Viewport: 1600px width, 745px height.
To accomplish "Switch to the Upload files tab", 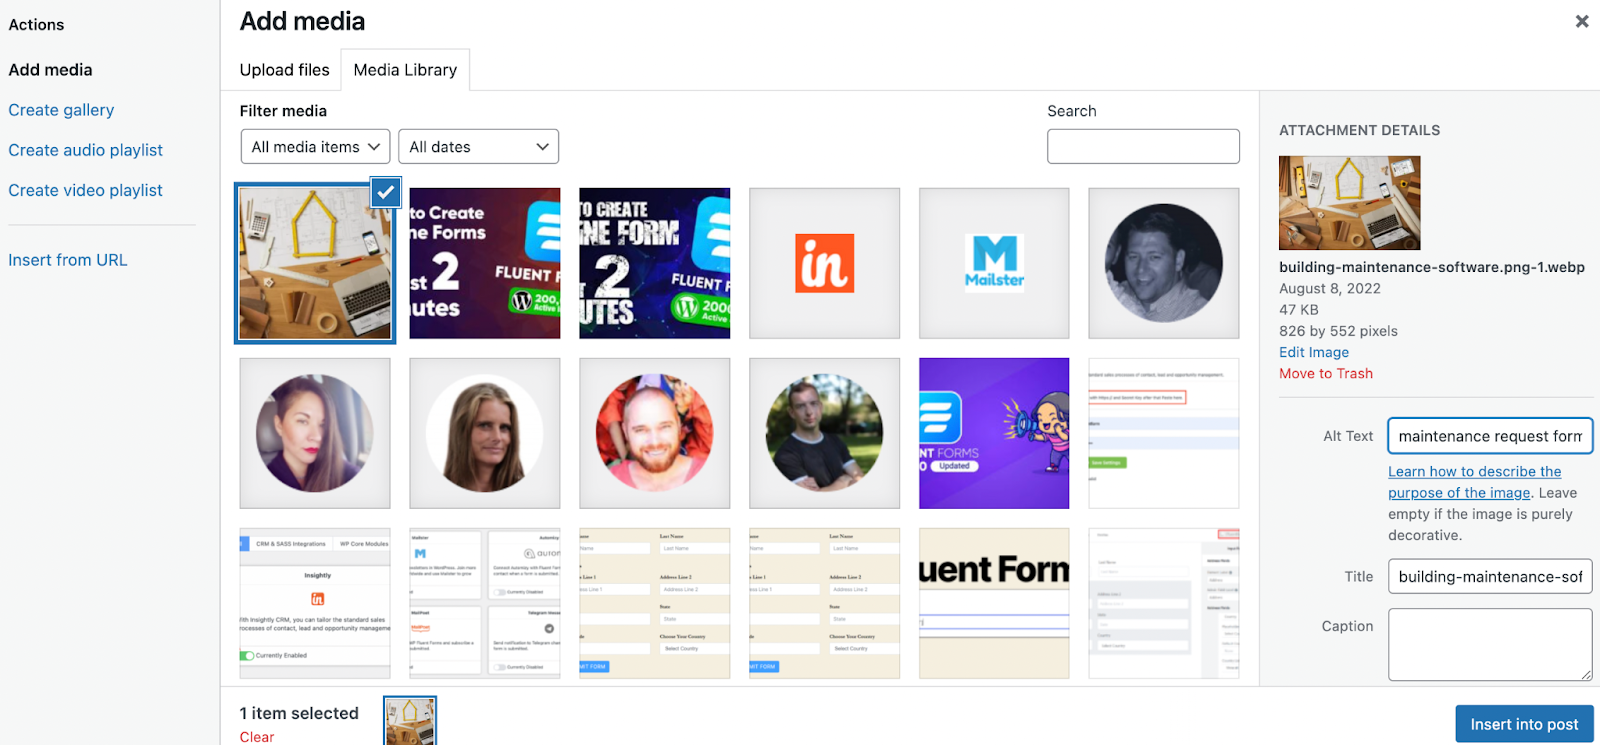I will [x=284, y=70].
